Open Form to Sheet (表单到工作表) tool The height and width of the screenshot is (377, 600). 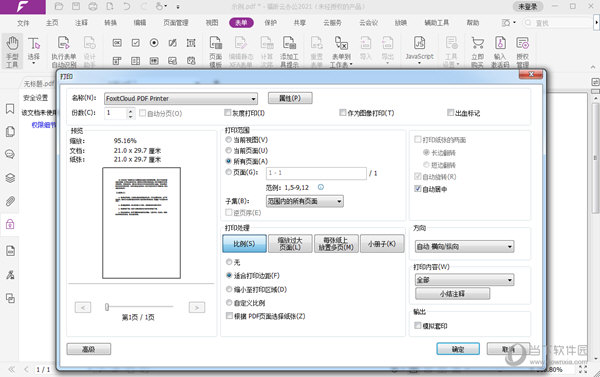coord(341,52)
